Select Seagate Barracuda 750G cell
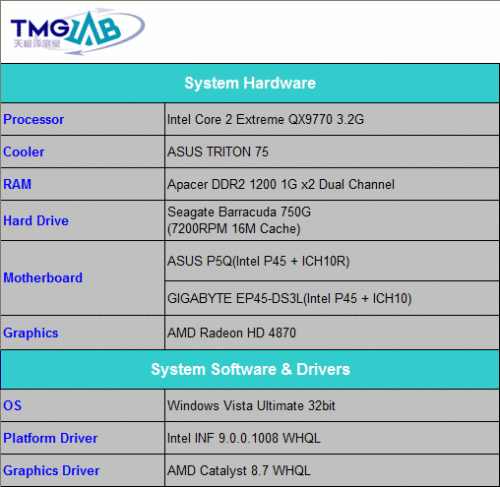 (332, 220)
